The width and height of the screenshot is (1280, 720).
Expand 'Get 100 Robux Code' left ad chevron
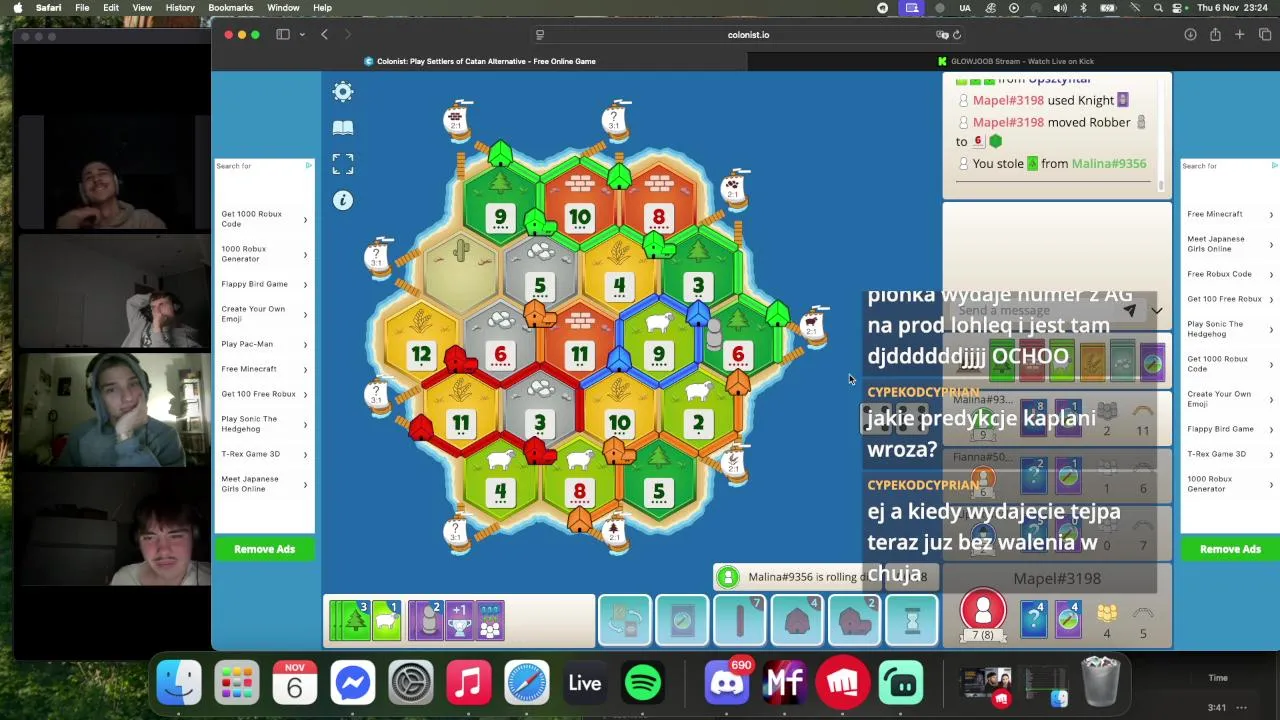305,219
